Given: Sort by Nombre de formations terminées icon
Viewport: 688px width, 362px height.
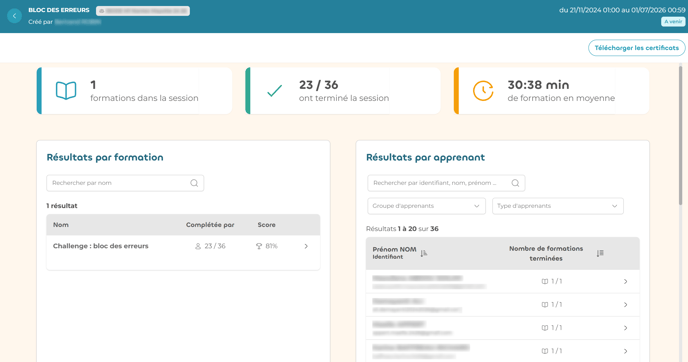Looking at the screenshot, I should pyautogui.click(x=600, y=253).
